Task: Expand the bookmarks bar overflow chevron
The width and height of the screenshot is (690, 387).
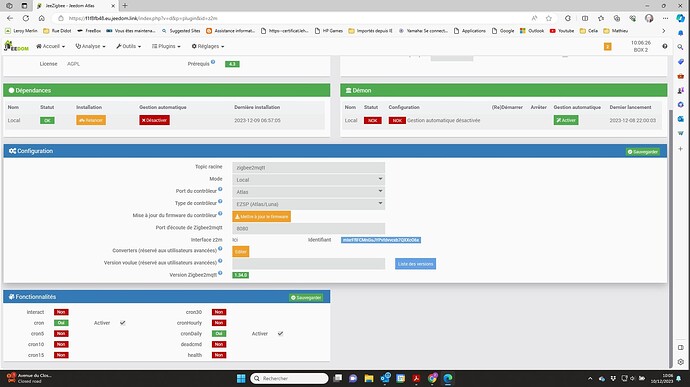Action: tap(664, 31)
